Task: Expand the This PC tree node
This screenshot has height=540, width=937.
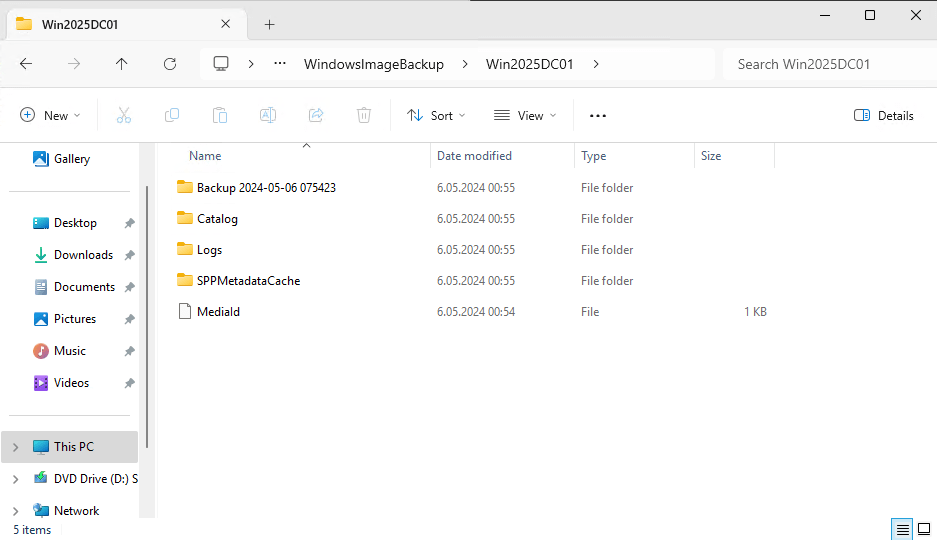Action: (x=15, y=447)
